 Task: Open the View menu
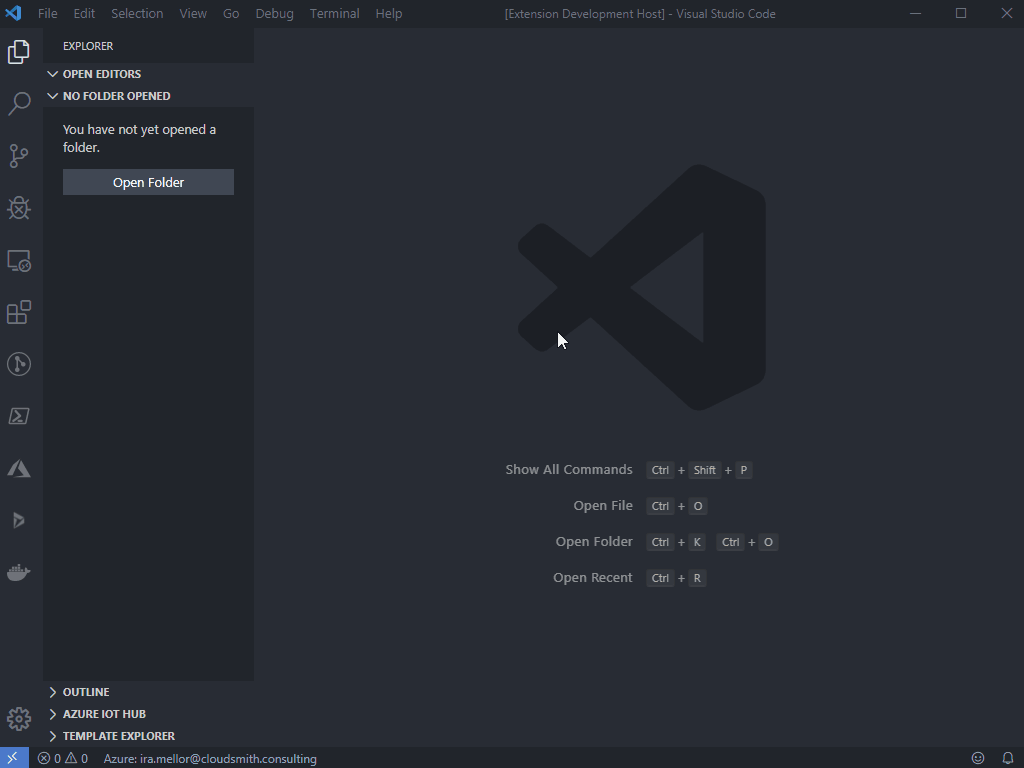point(193,13)
